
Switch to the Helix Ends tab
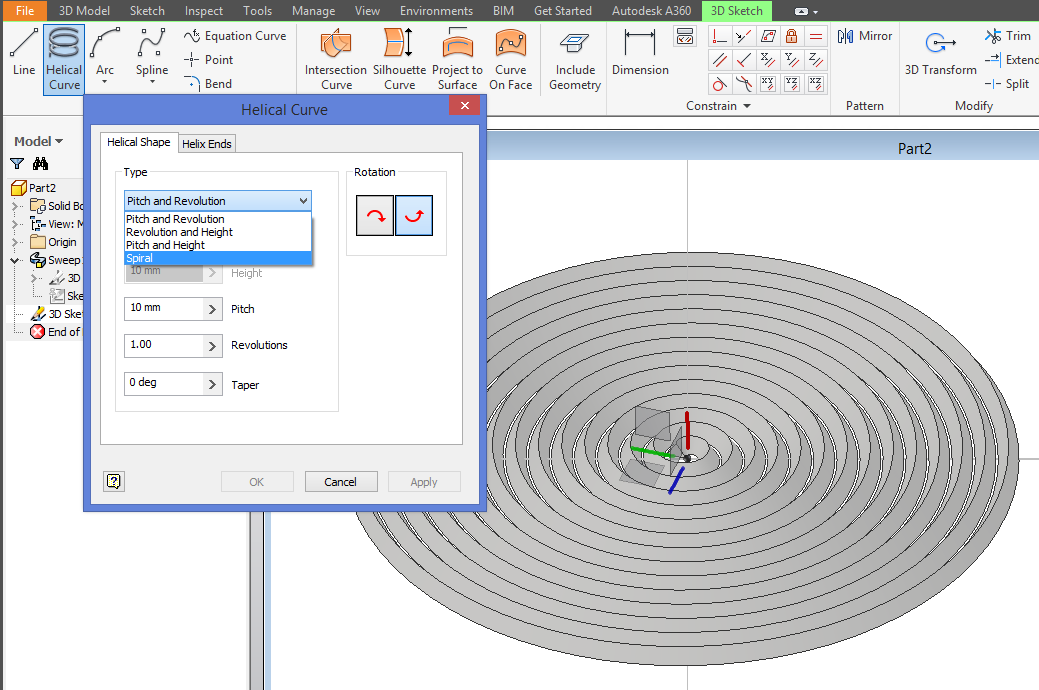pos(207,143)
